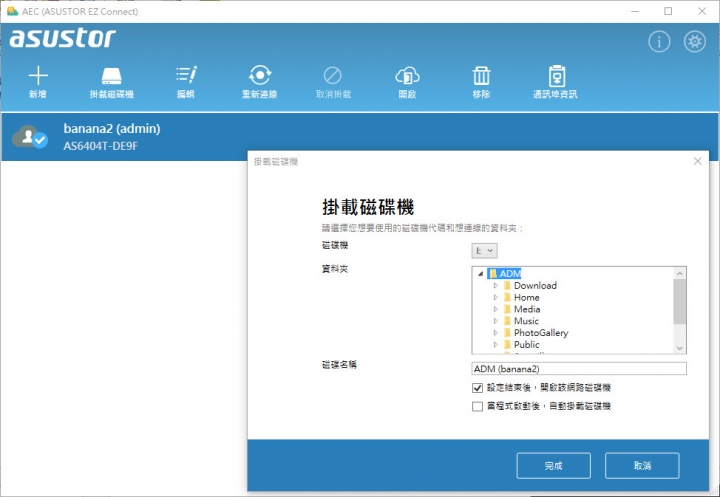Expand the Download folder node

coord(495,286)
